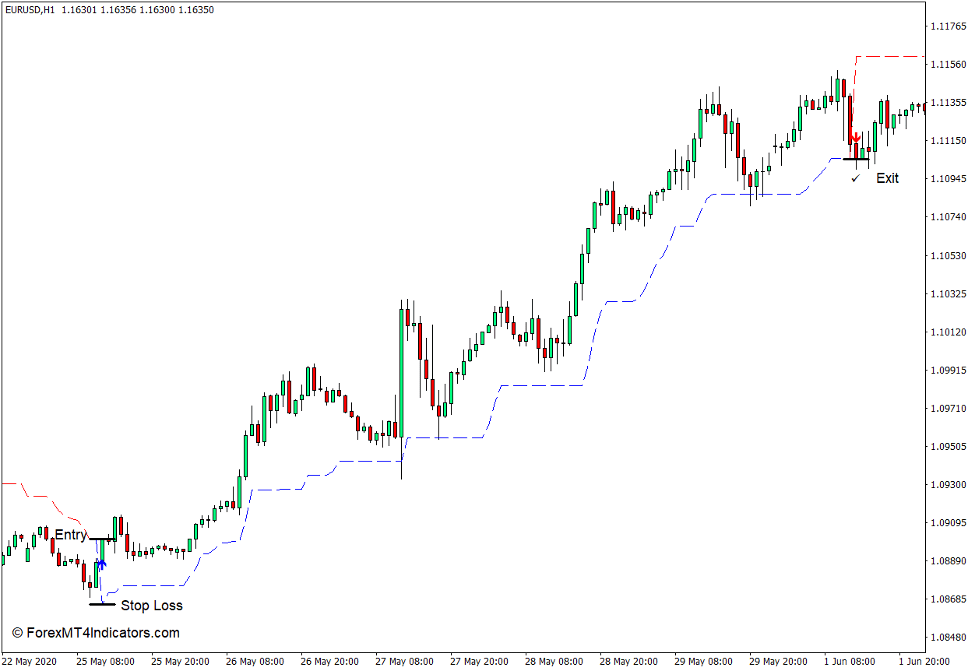Click the black horizontal Stop Loss line
The image size is (977, 672).
click(x=103, y=604)
